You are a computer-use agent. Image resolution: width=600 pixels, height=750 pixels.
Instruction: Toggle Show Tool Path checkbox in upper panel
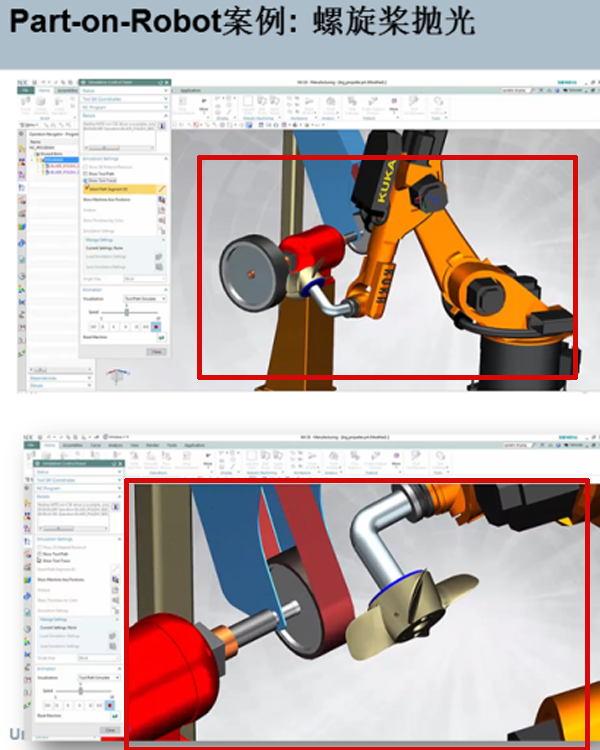pos(86,173)
